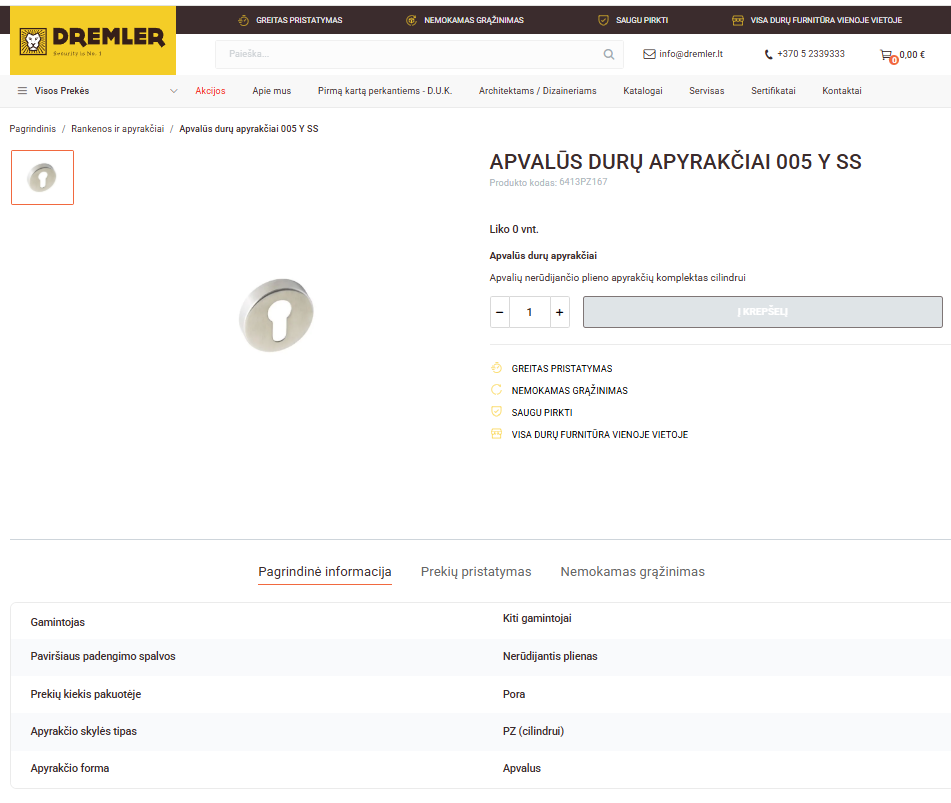The image size is (951, 803).
Task: Open the Katalogai menu item
Action: (x=642, y=91)
